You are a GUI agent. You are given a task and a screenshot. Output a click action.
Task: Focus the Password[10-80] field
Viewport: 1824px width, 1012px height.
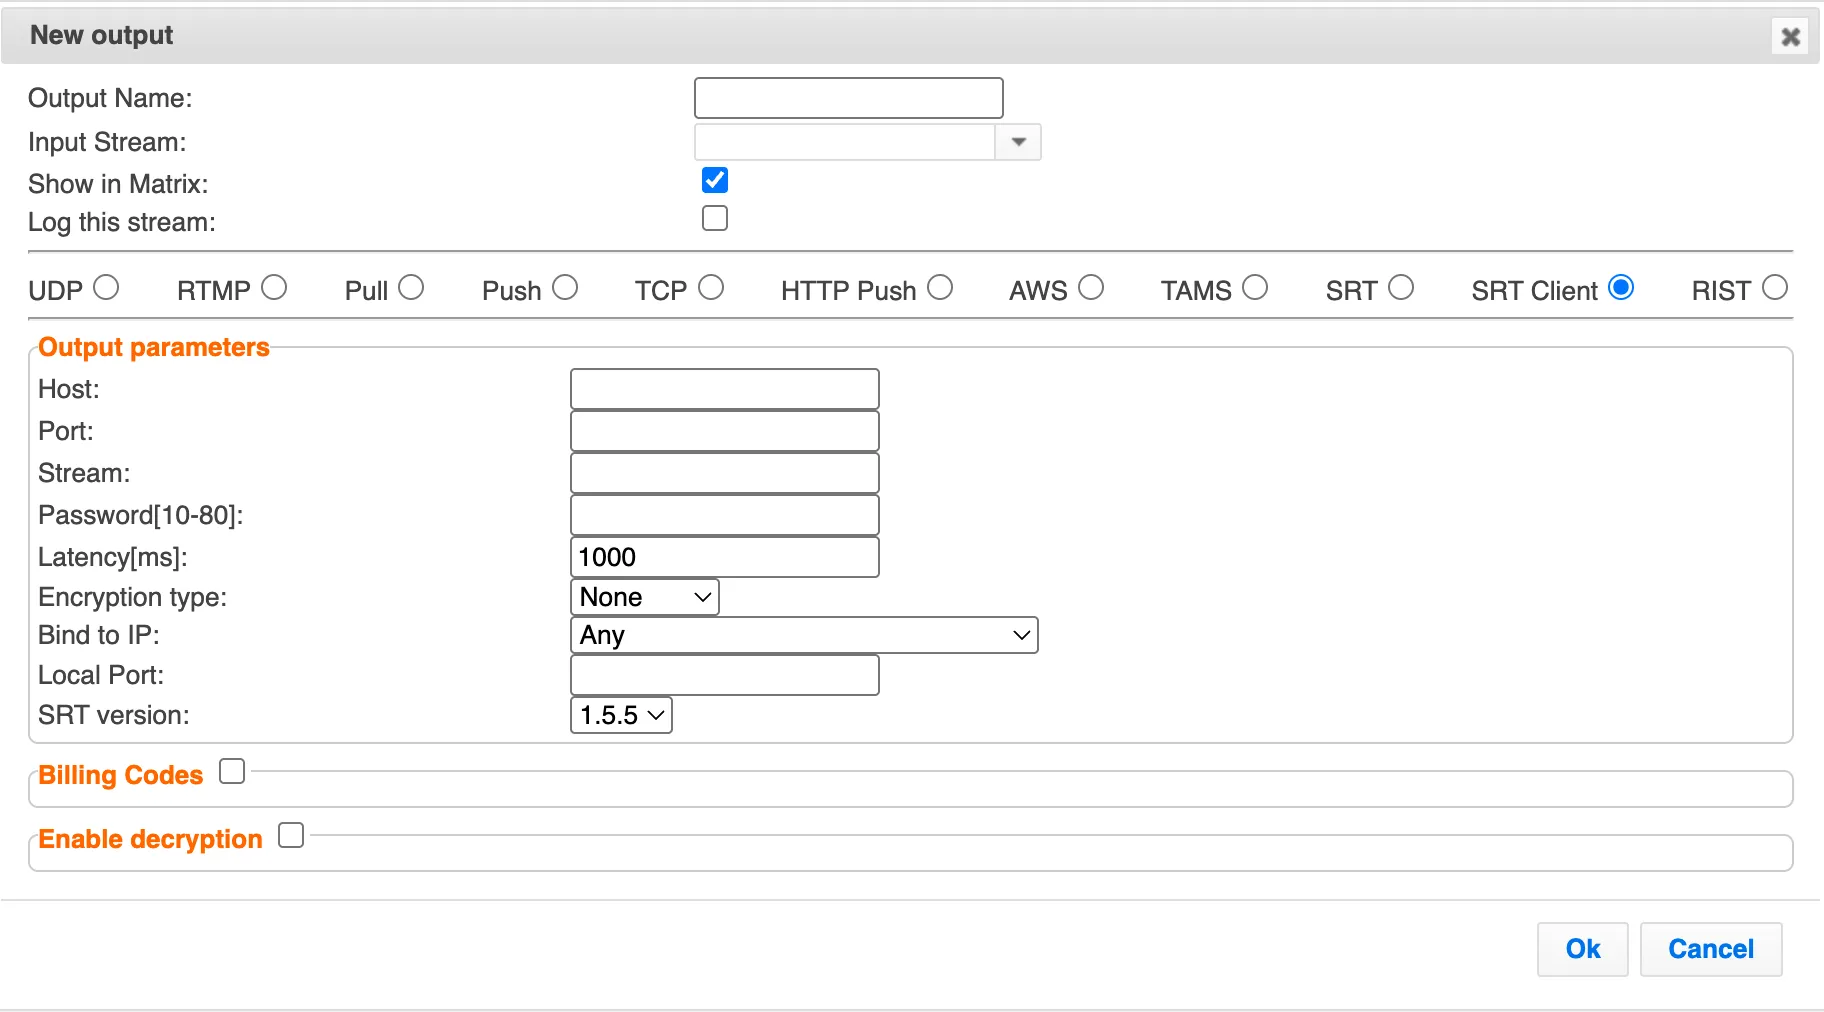point(725,515)
